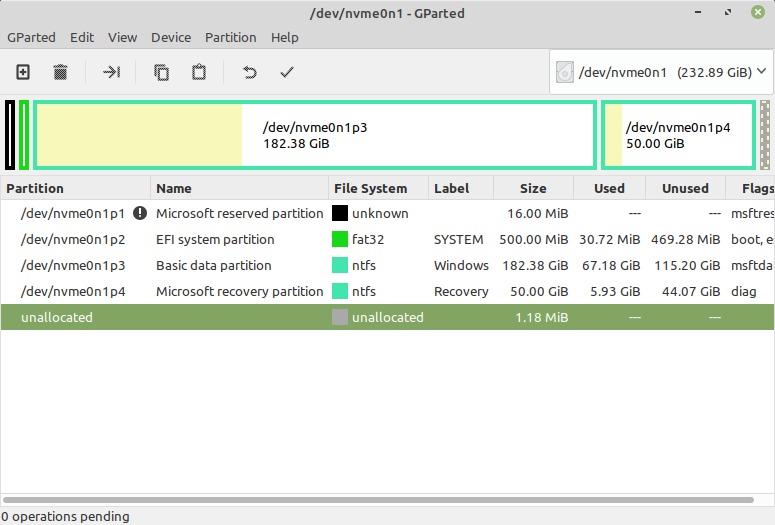The width and height of the screenshot is (775, 525).
Task: Click the Paste partition clipboard icon
Action: tap(199, 72)
